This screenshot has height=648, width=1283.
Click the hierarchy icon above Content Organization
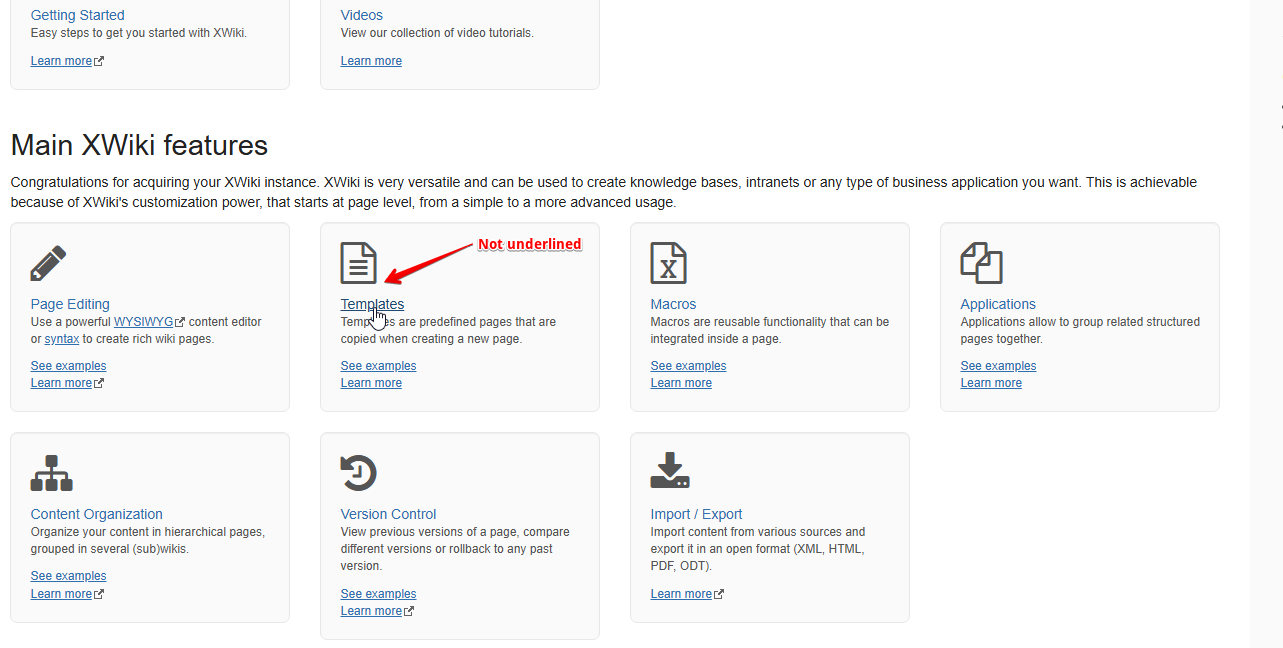click(x=51, y=473)
